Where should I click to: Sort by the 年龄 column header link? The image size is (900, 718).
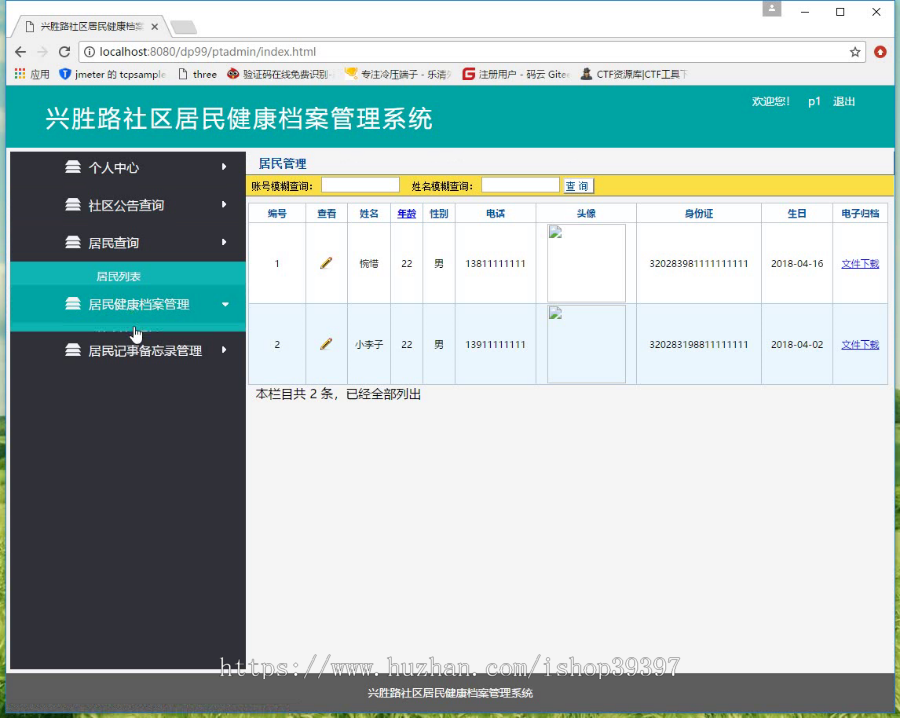(406, 214)
